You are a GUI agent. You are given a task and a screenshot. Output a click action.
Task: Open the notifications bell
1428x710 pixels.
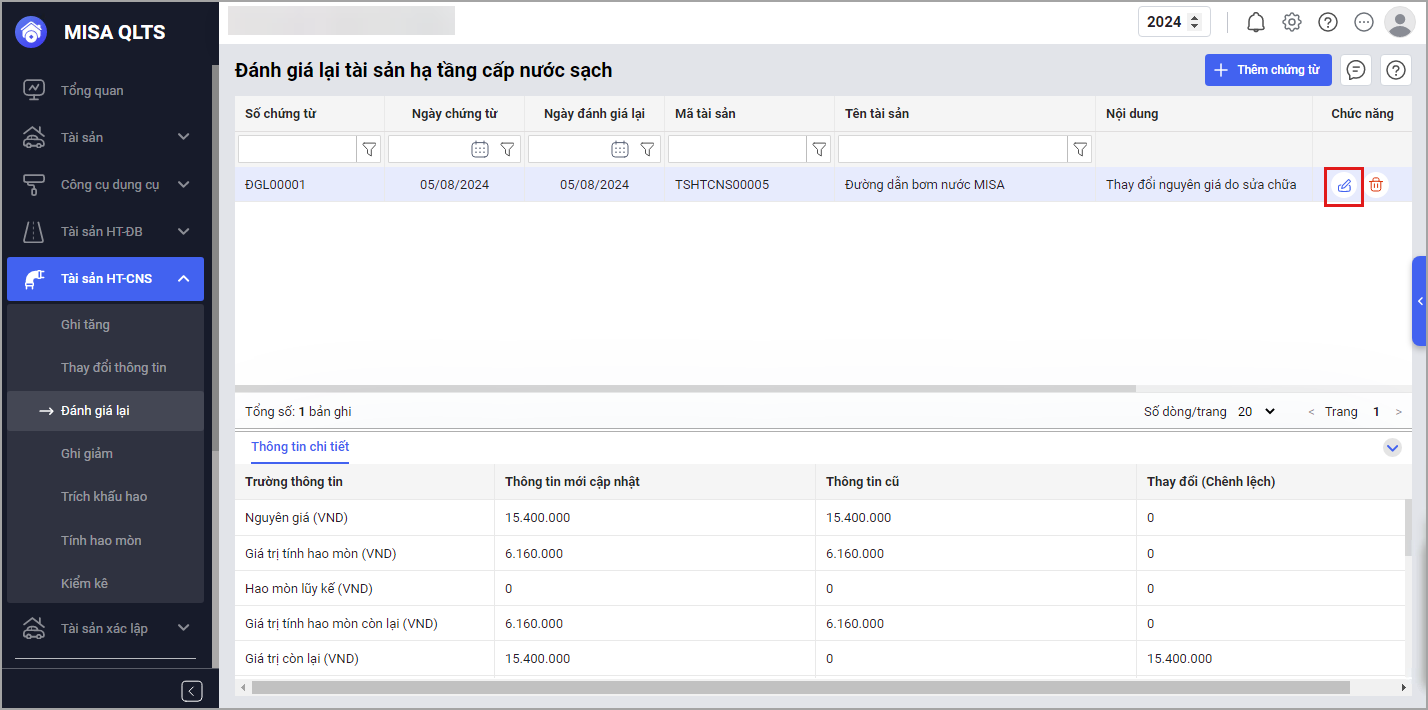1256,22
